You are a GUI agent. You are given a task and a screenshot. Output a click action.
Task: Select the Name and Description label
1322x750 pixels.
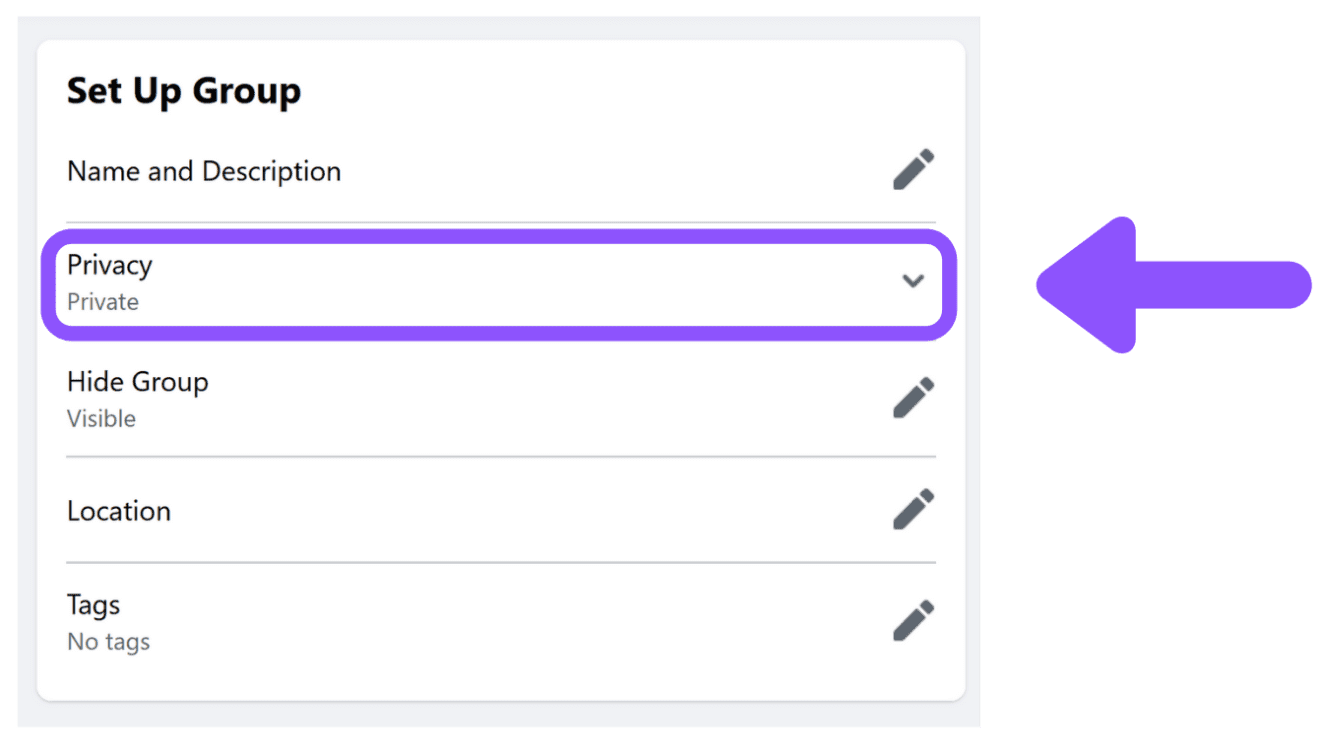(204, 171)
